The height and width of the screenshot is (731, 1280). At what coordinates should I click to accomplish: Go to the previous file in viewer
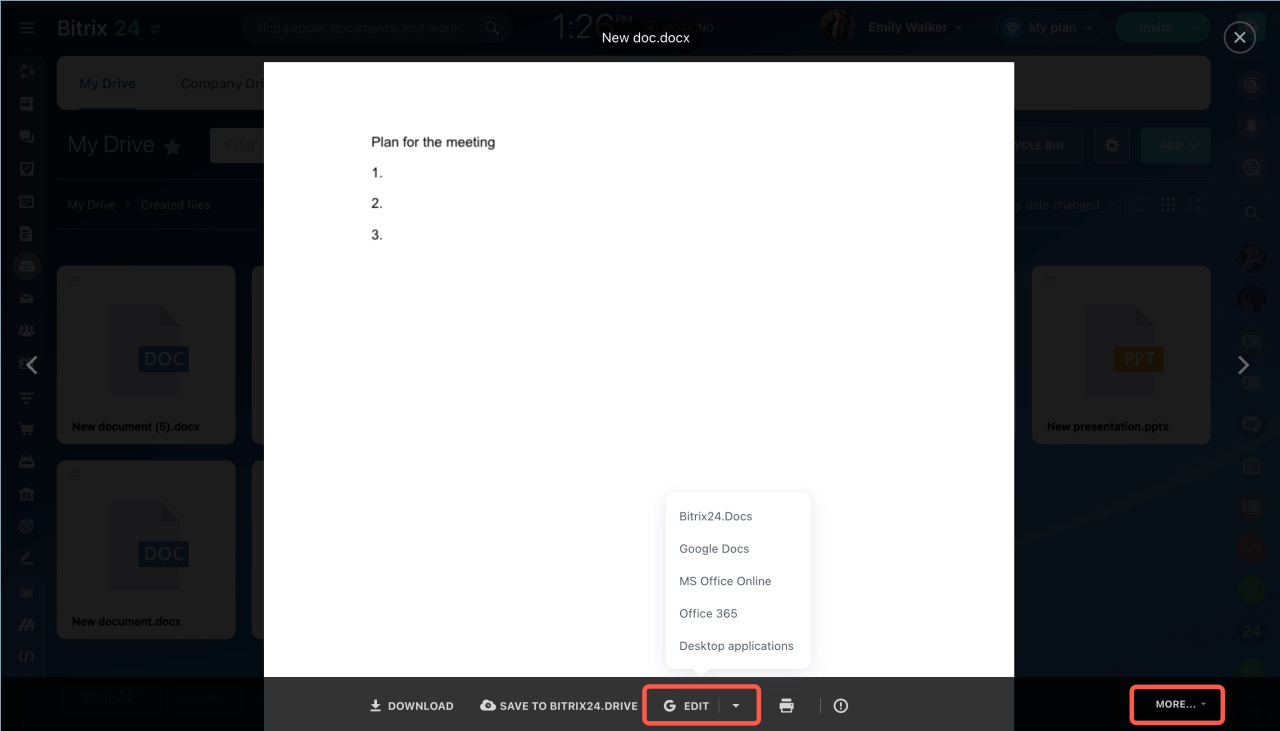click(x=32, y=365)
